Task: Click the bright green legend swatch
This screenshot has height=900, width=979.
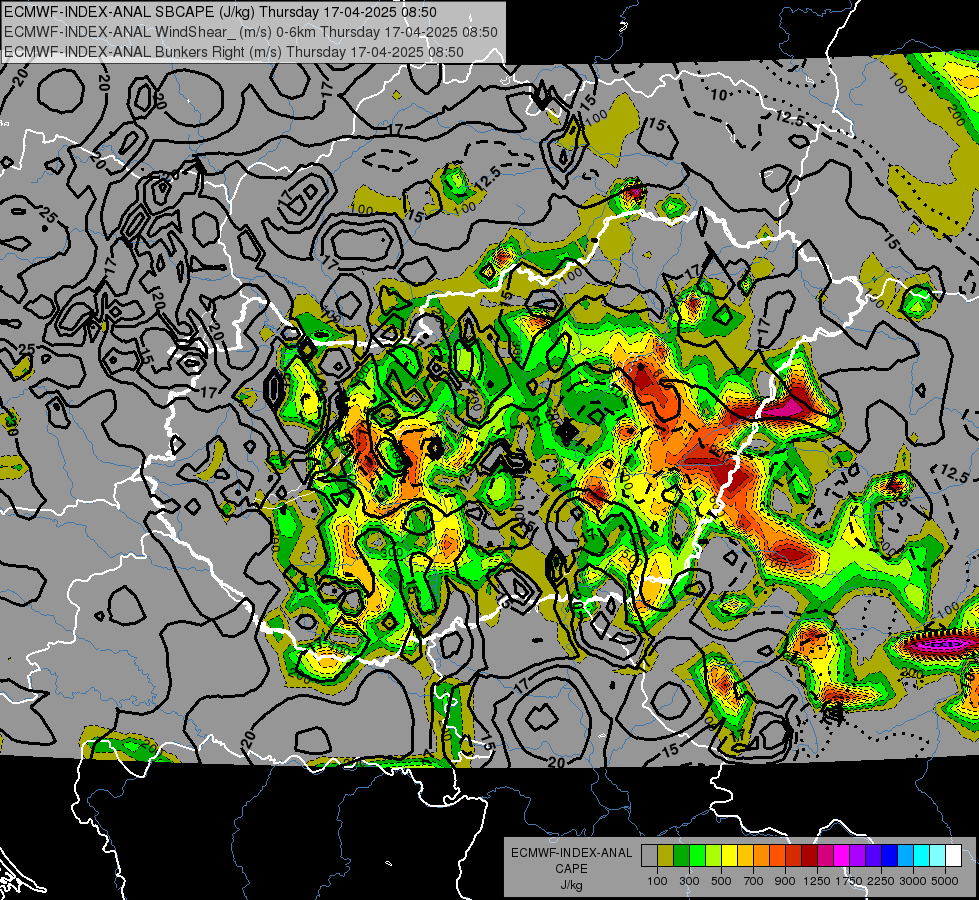Action: pyautogui.click(x=697, y=855)
